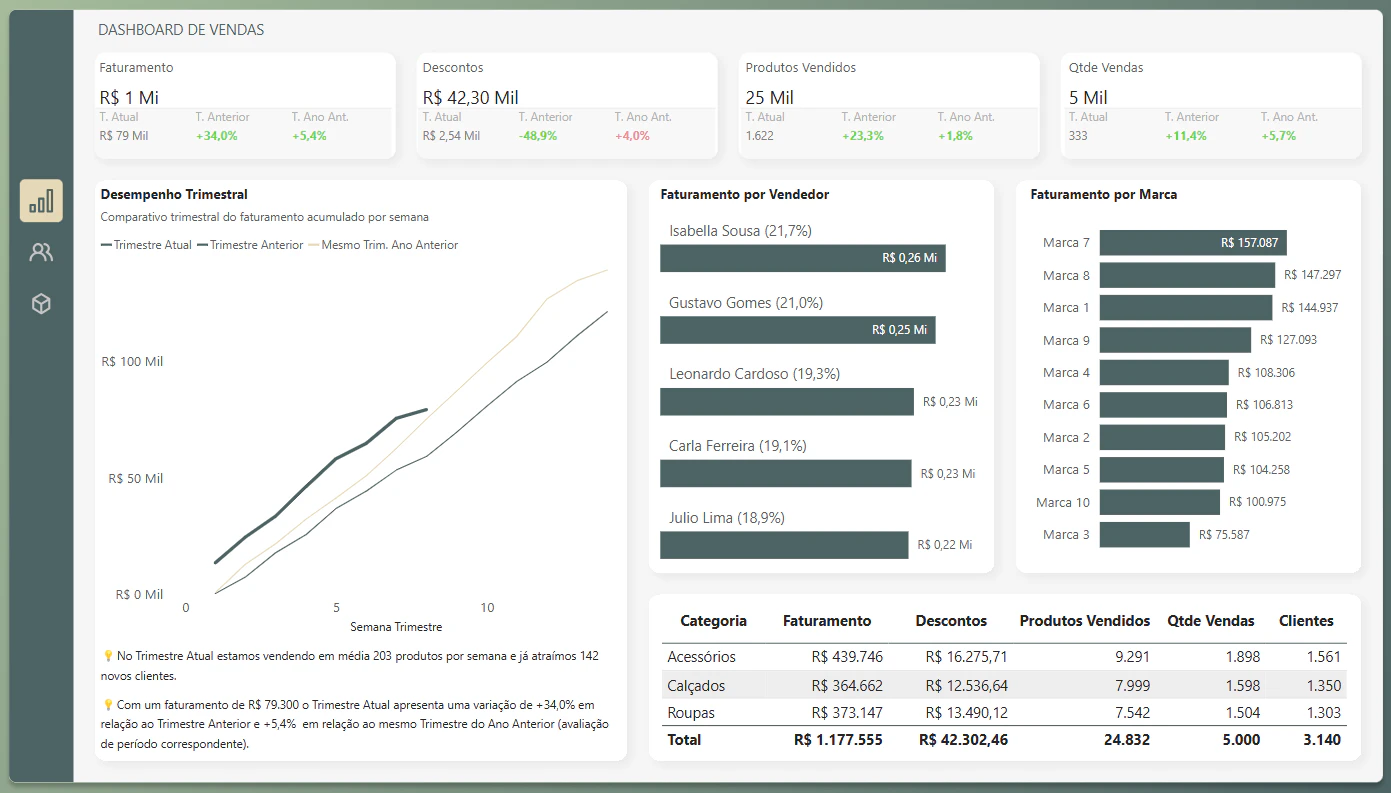Click Mesmo Trim. Ano Anterior legend entry
The image size is (1391, 793).
pyautogui.click(x=383, y=245)
